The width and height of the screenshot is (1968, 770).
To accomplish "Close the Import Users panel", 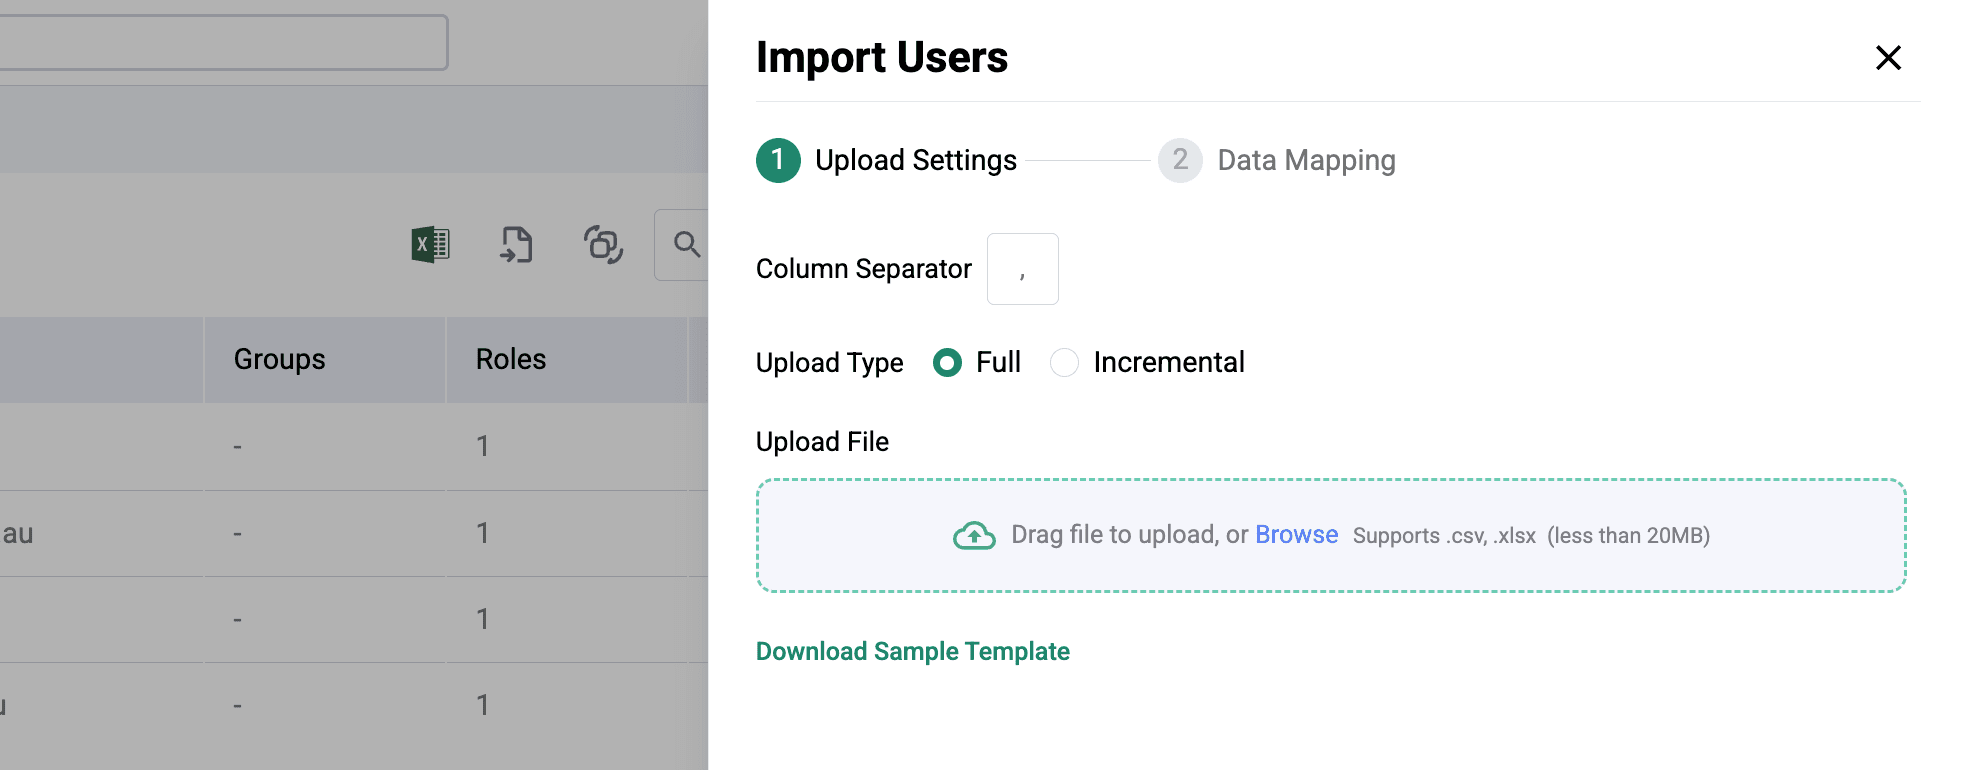I will [x=1888, y=58].
